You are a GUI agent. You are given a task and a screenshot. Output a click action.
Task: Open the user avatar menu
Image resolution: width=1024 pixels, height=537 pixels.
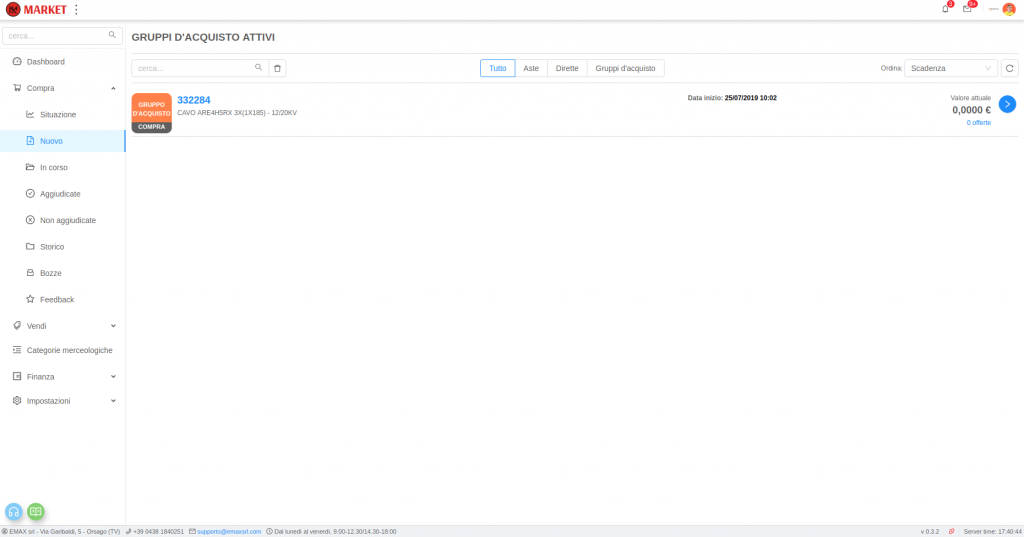pyautogui.click(x=1008, y=9)
